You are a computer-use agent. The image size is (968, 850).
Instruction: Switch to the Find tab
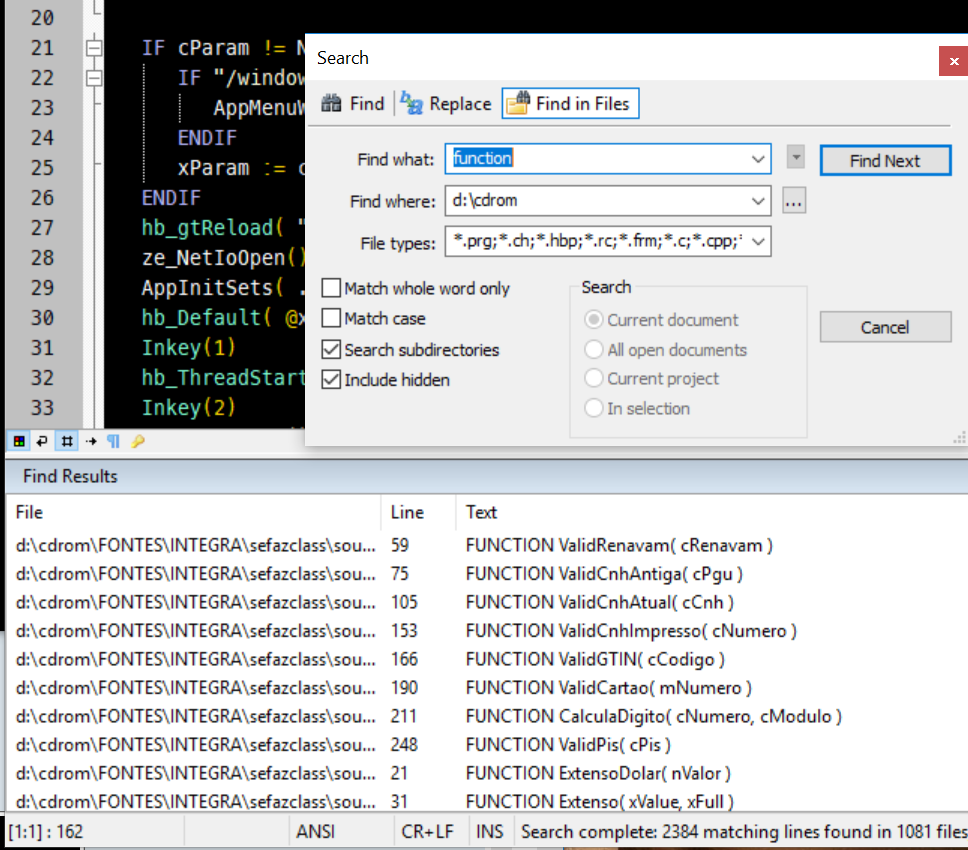(353, 104)
